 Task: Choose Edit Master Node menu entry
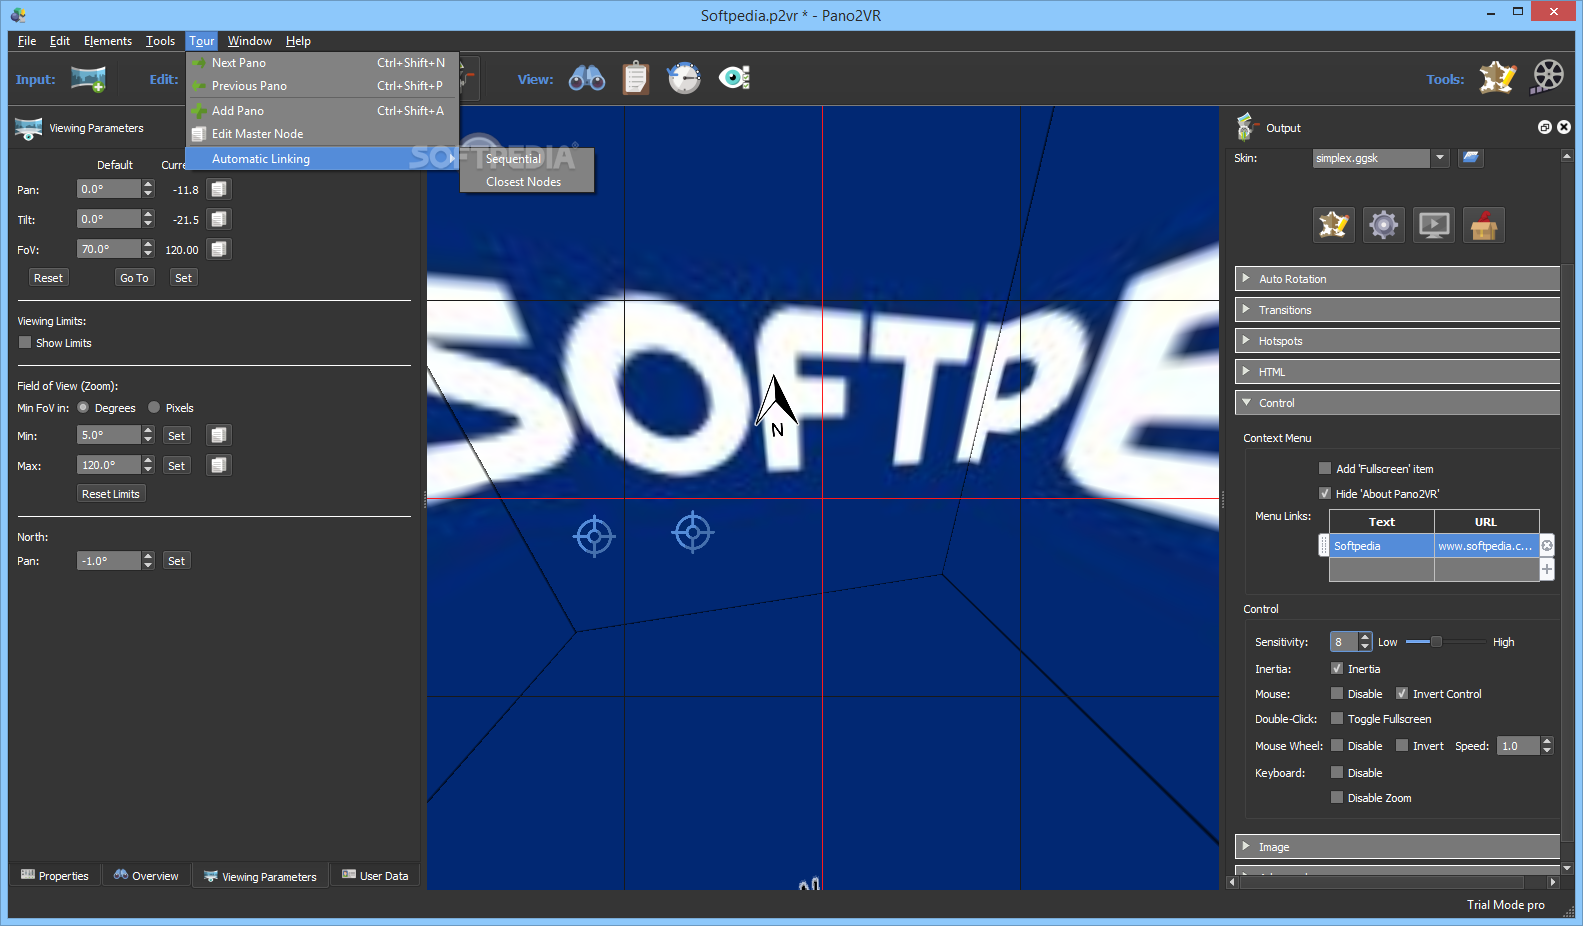[322, 134]
